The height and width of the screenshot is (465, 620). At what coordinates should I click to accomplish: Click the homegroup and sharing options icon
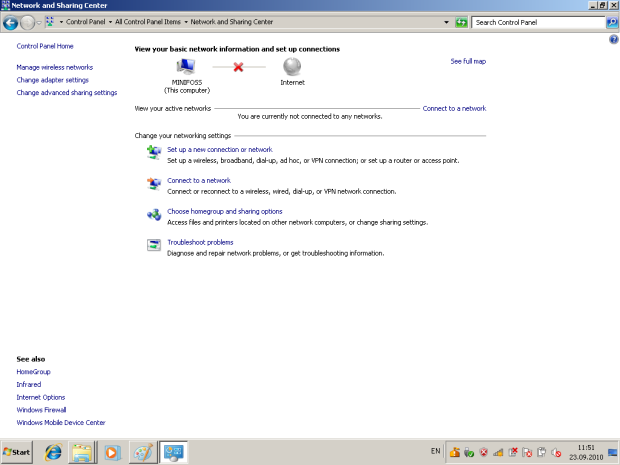point(154,214)
